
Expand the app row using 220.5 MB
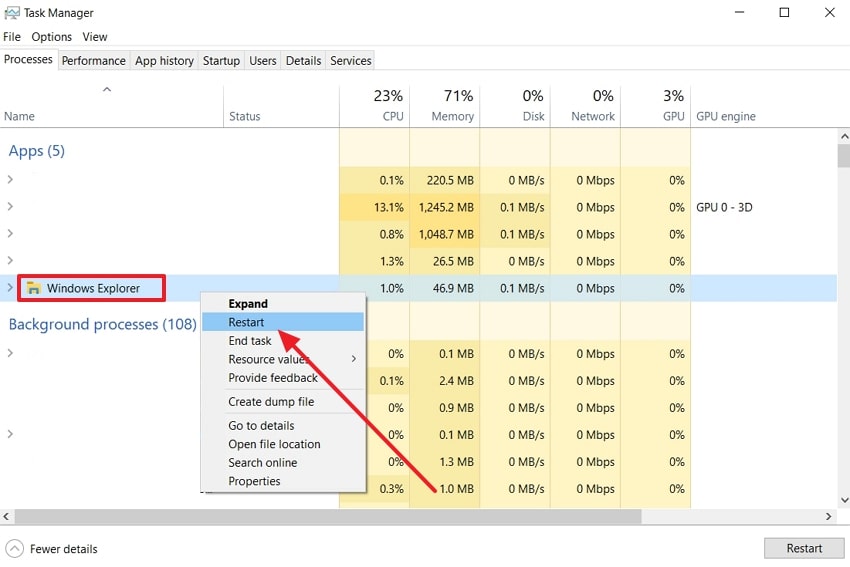[x=10, y=179]
